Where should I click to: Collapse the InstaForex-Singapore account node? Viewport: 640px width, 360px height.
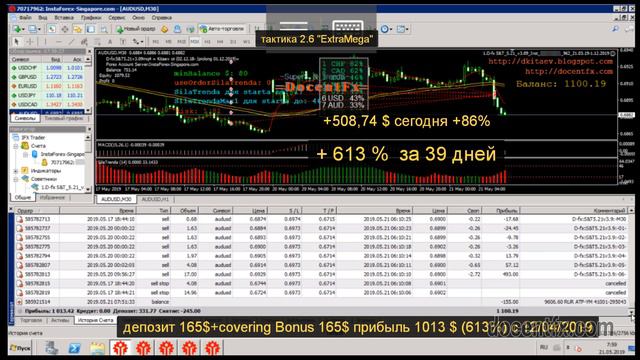tap(25, 154)
